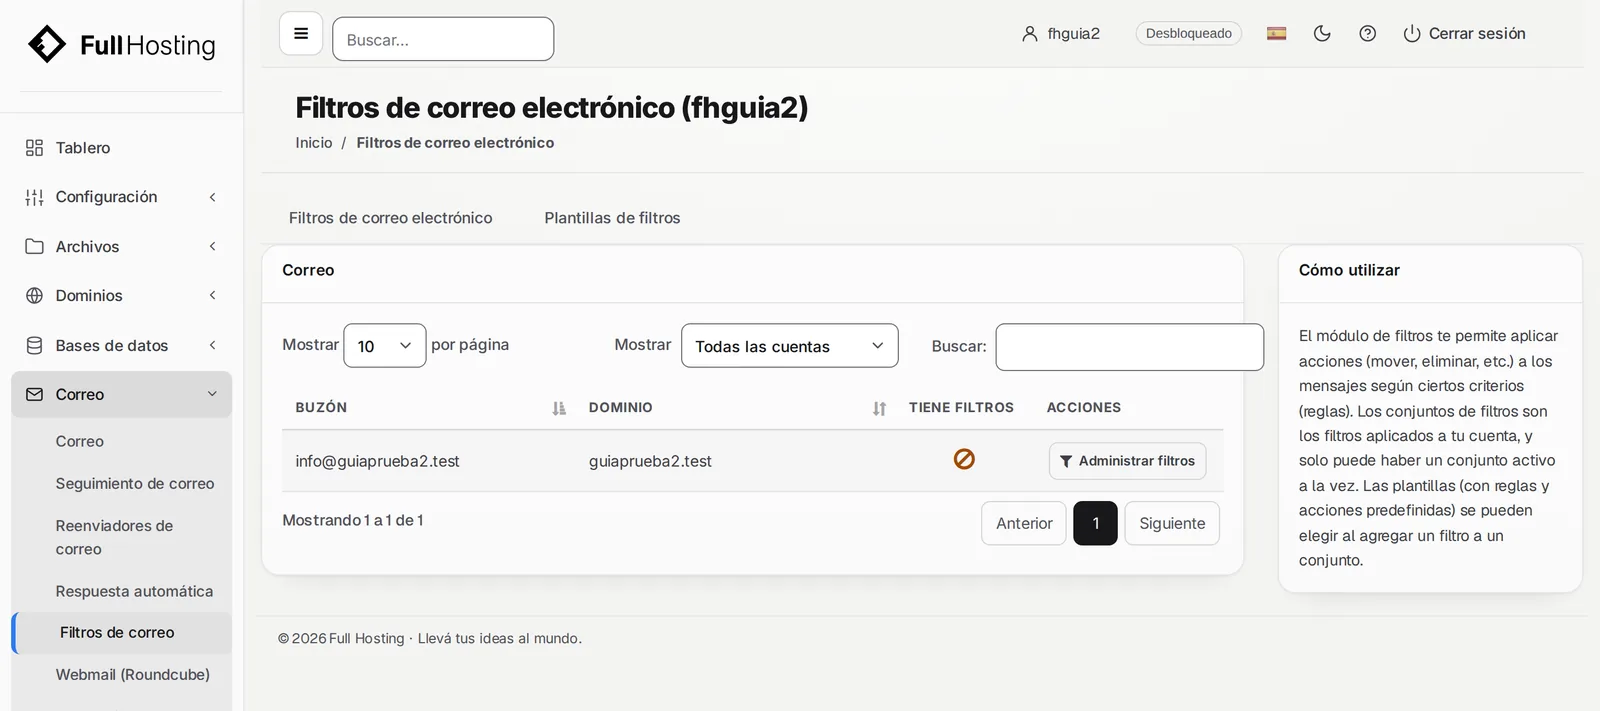Click Acciones column header
Screen dimensions: 1600x711
pyautogui.click(x=1084, y=408)
